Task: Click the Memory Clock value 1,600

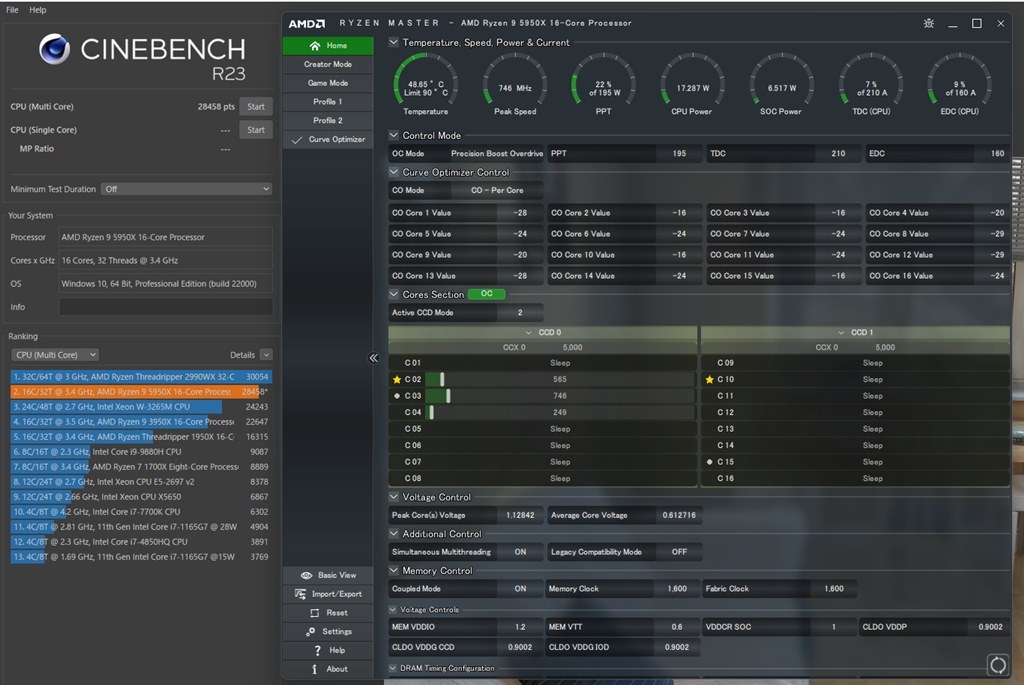Action: (677, 588)
